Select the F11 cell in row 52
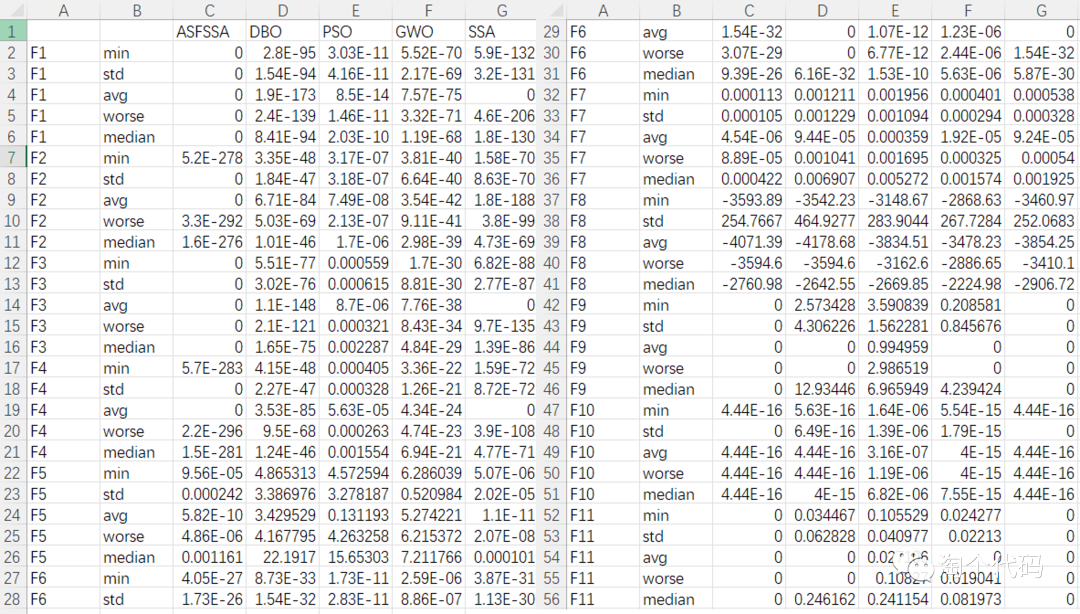Image resolution: width=1080 pixels, height=614 pixels. pyautogui.click(x=603, y=515)
